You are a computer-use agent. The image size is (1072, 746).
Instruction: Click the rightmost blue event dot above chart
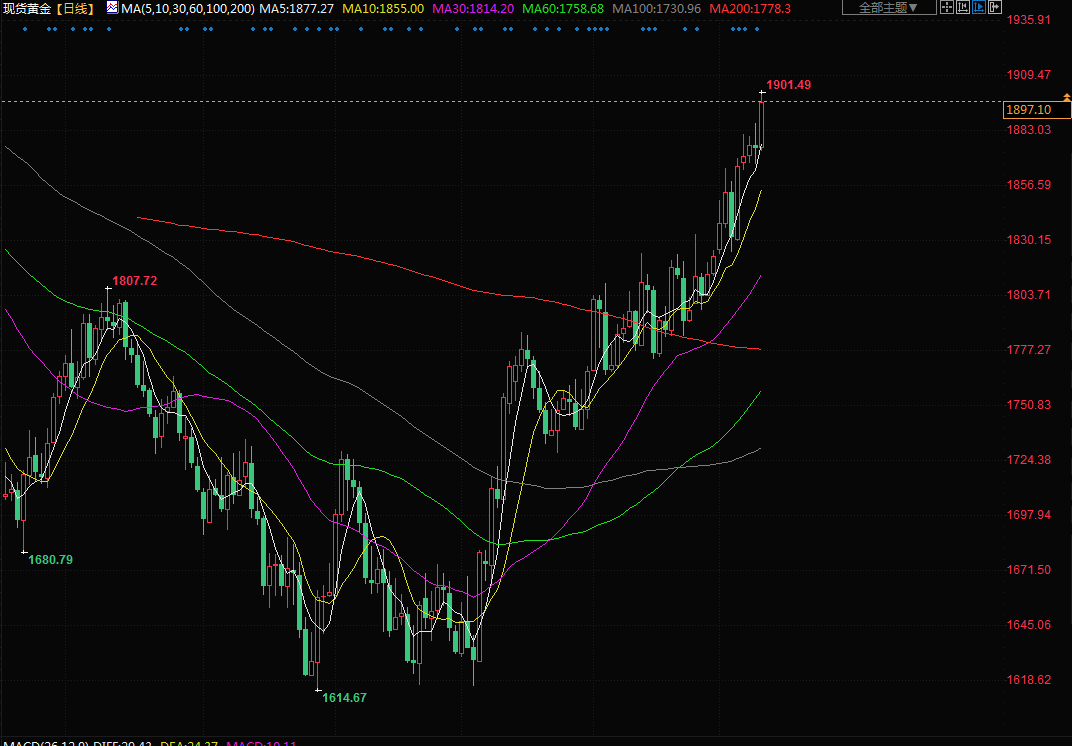tap(757, 29)
